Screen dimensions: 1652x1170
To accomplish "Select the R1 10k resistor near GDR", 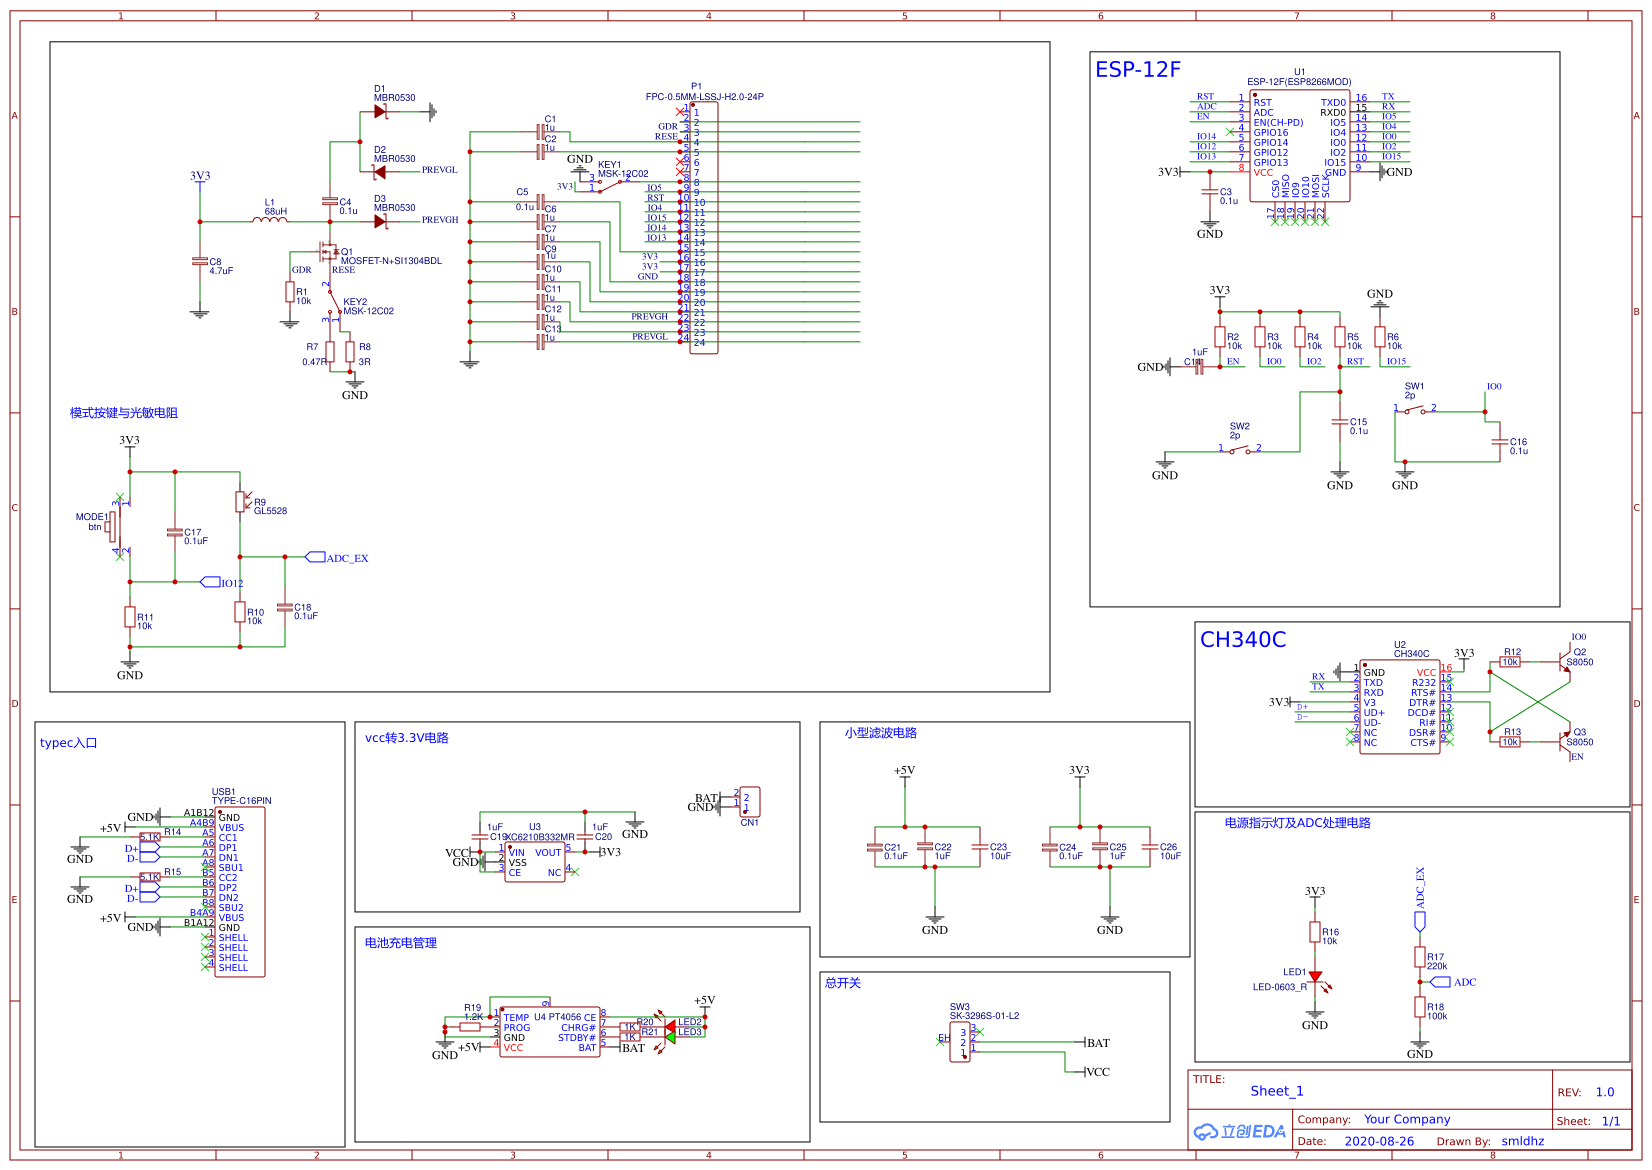I will coord(290,292).
